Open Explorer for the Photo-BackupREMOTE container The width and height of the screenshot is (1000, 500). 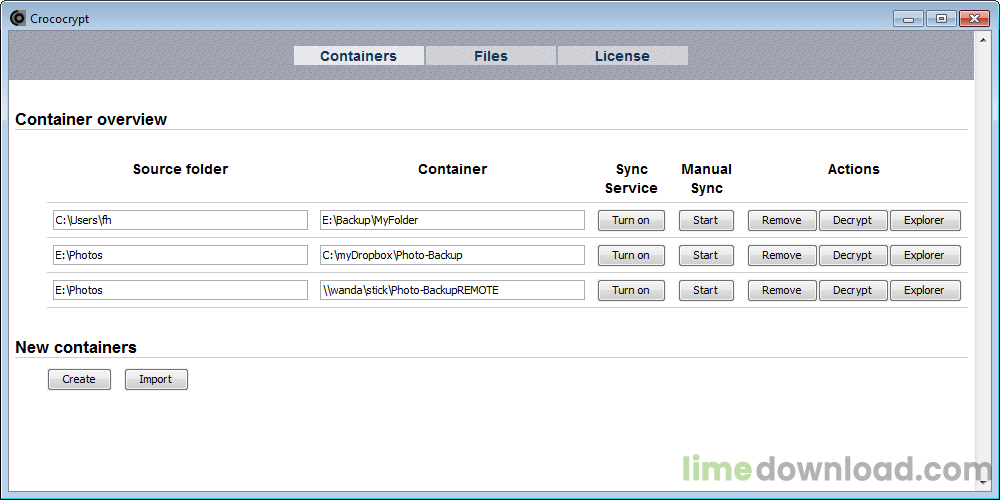(x=925, y=290)
